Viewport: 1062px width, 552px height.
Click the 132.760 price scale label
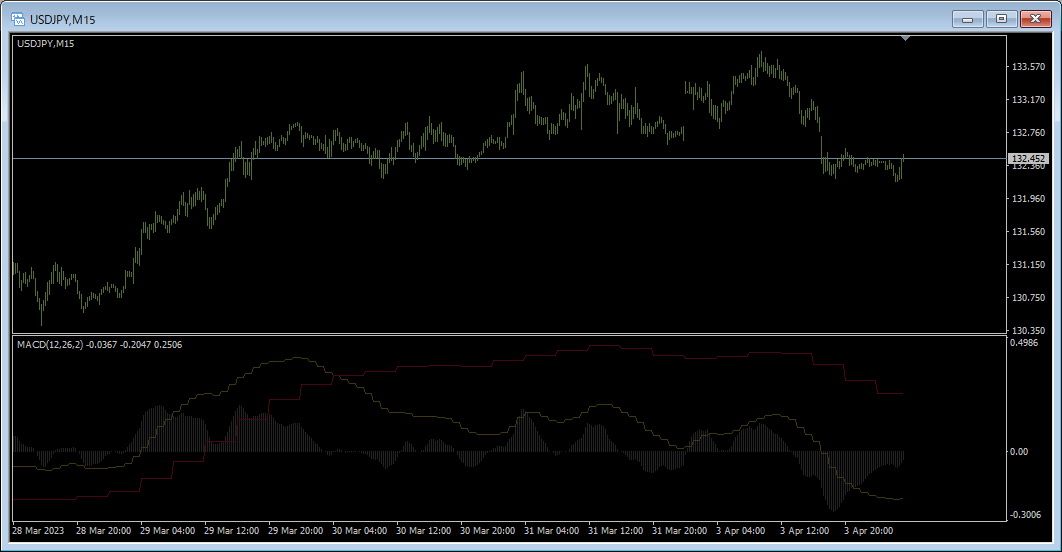point(1028,133)
